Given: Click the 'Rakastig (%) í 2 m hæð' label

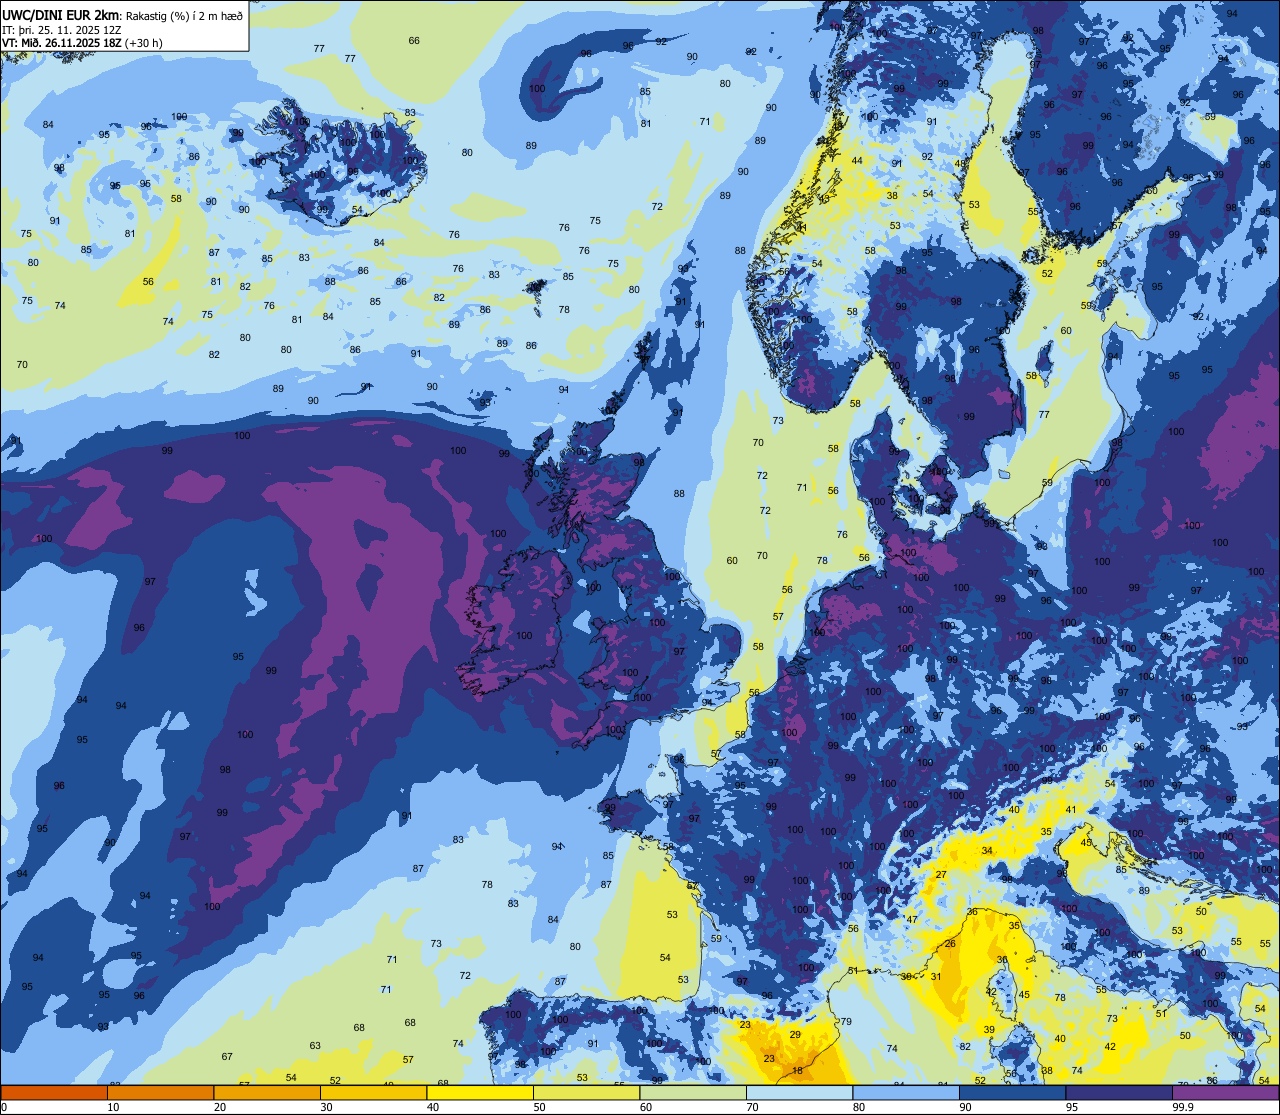Looking at the screenshot, I should (184, 14).
